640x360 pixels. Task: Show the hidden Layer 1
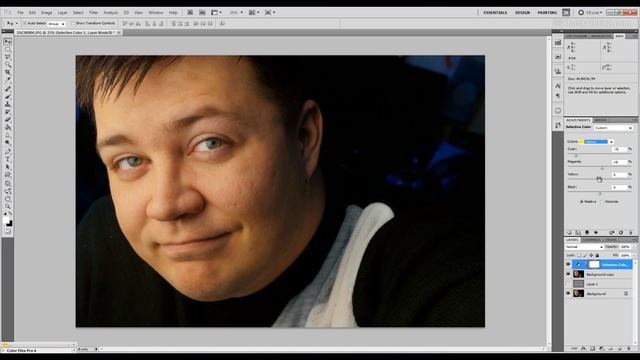(568, 284)
